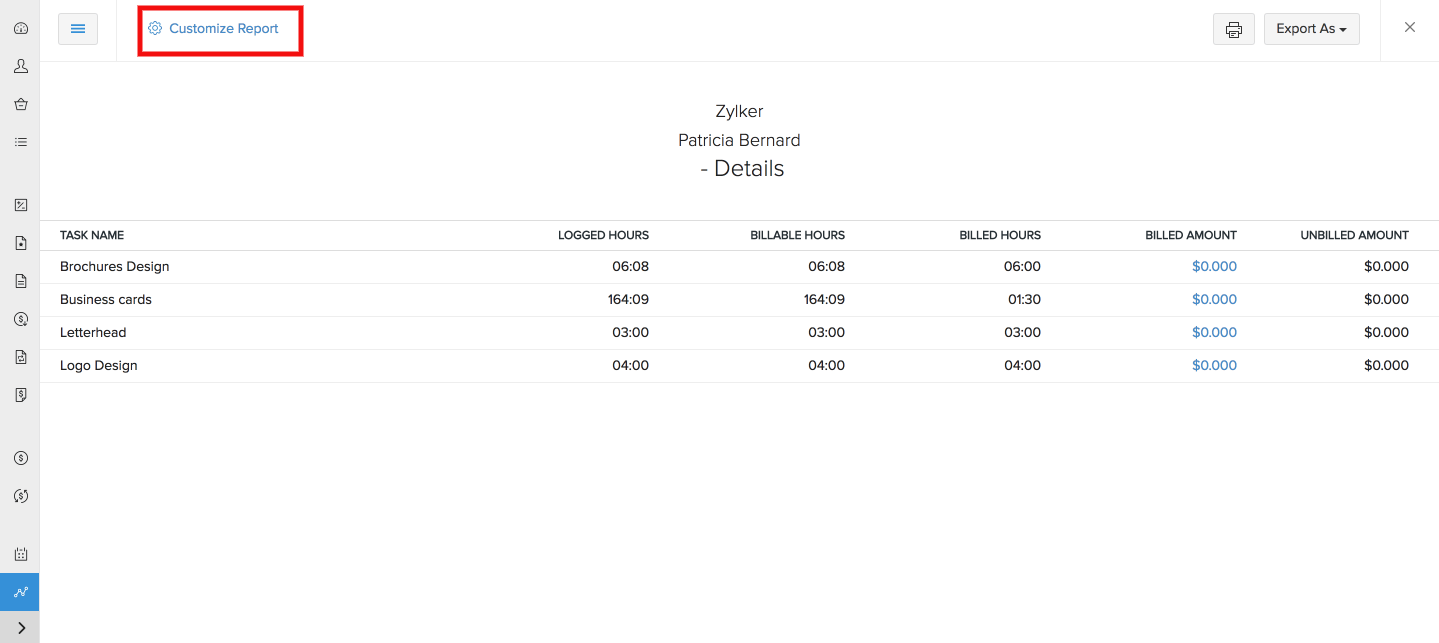Image resolution: width=1439 pixels, height=643 pixels.
Task: Open Brochures Design billed amount $0.000 link
Action: pyautogui.click(x=1214, y=267)
